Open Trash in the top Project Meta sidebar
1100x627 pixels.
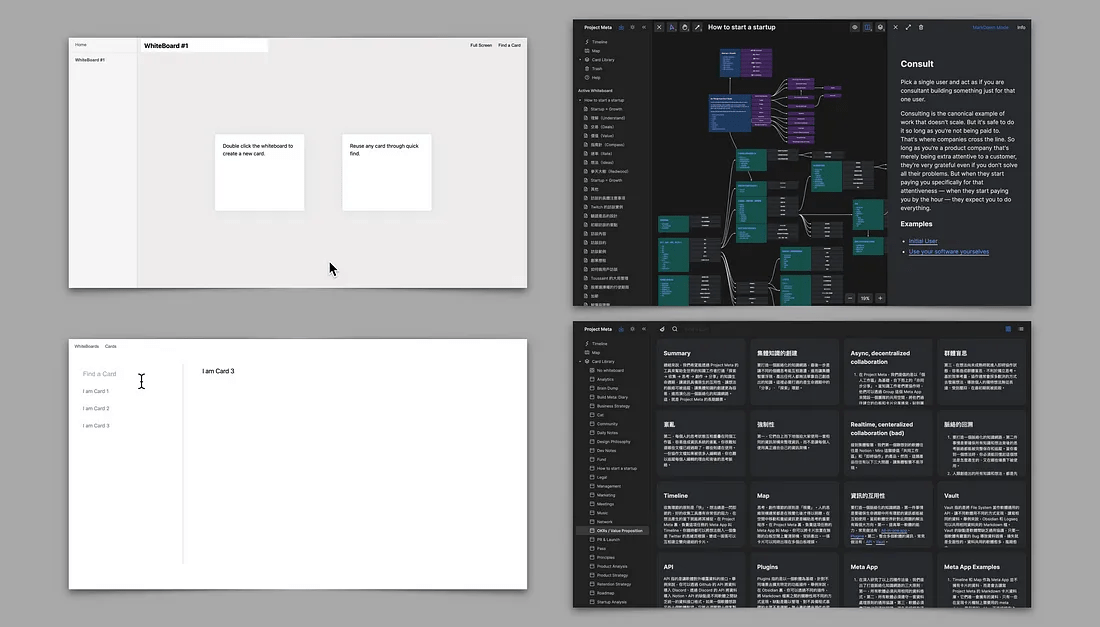(597, 69)
